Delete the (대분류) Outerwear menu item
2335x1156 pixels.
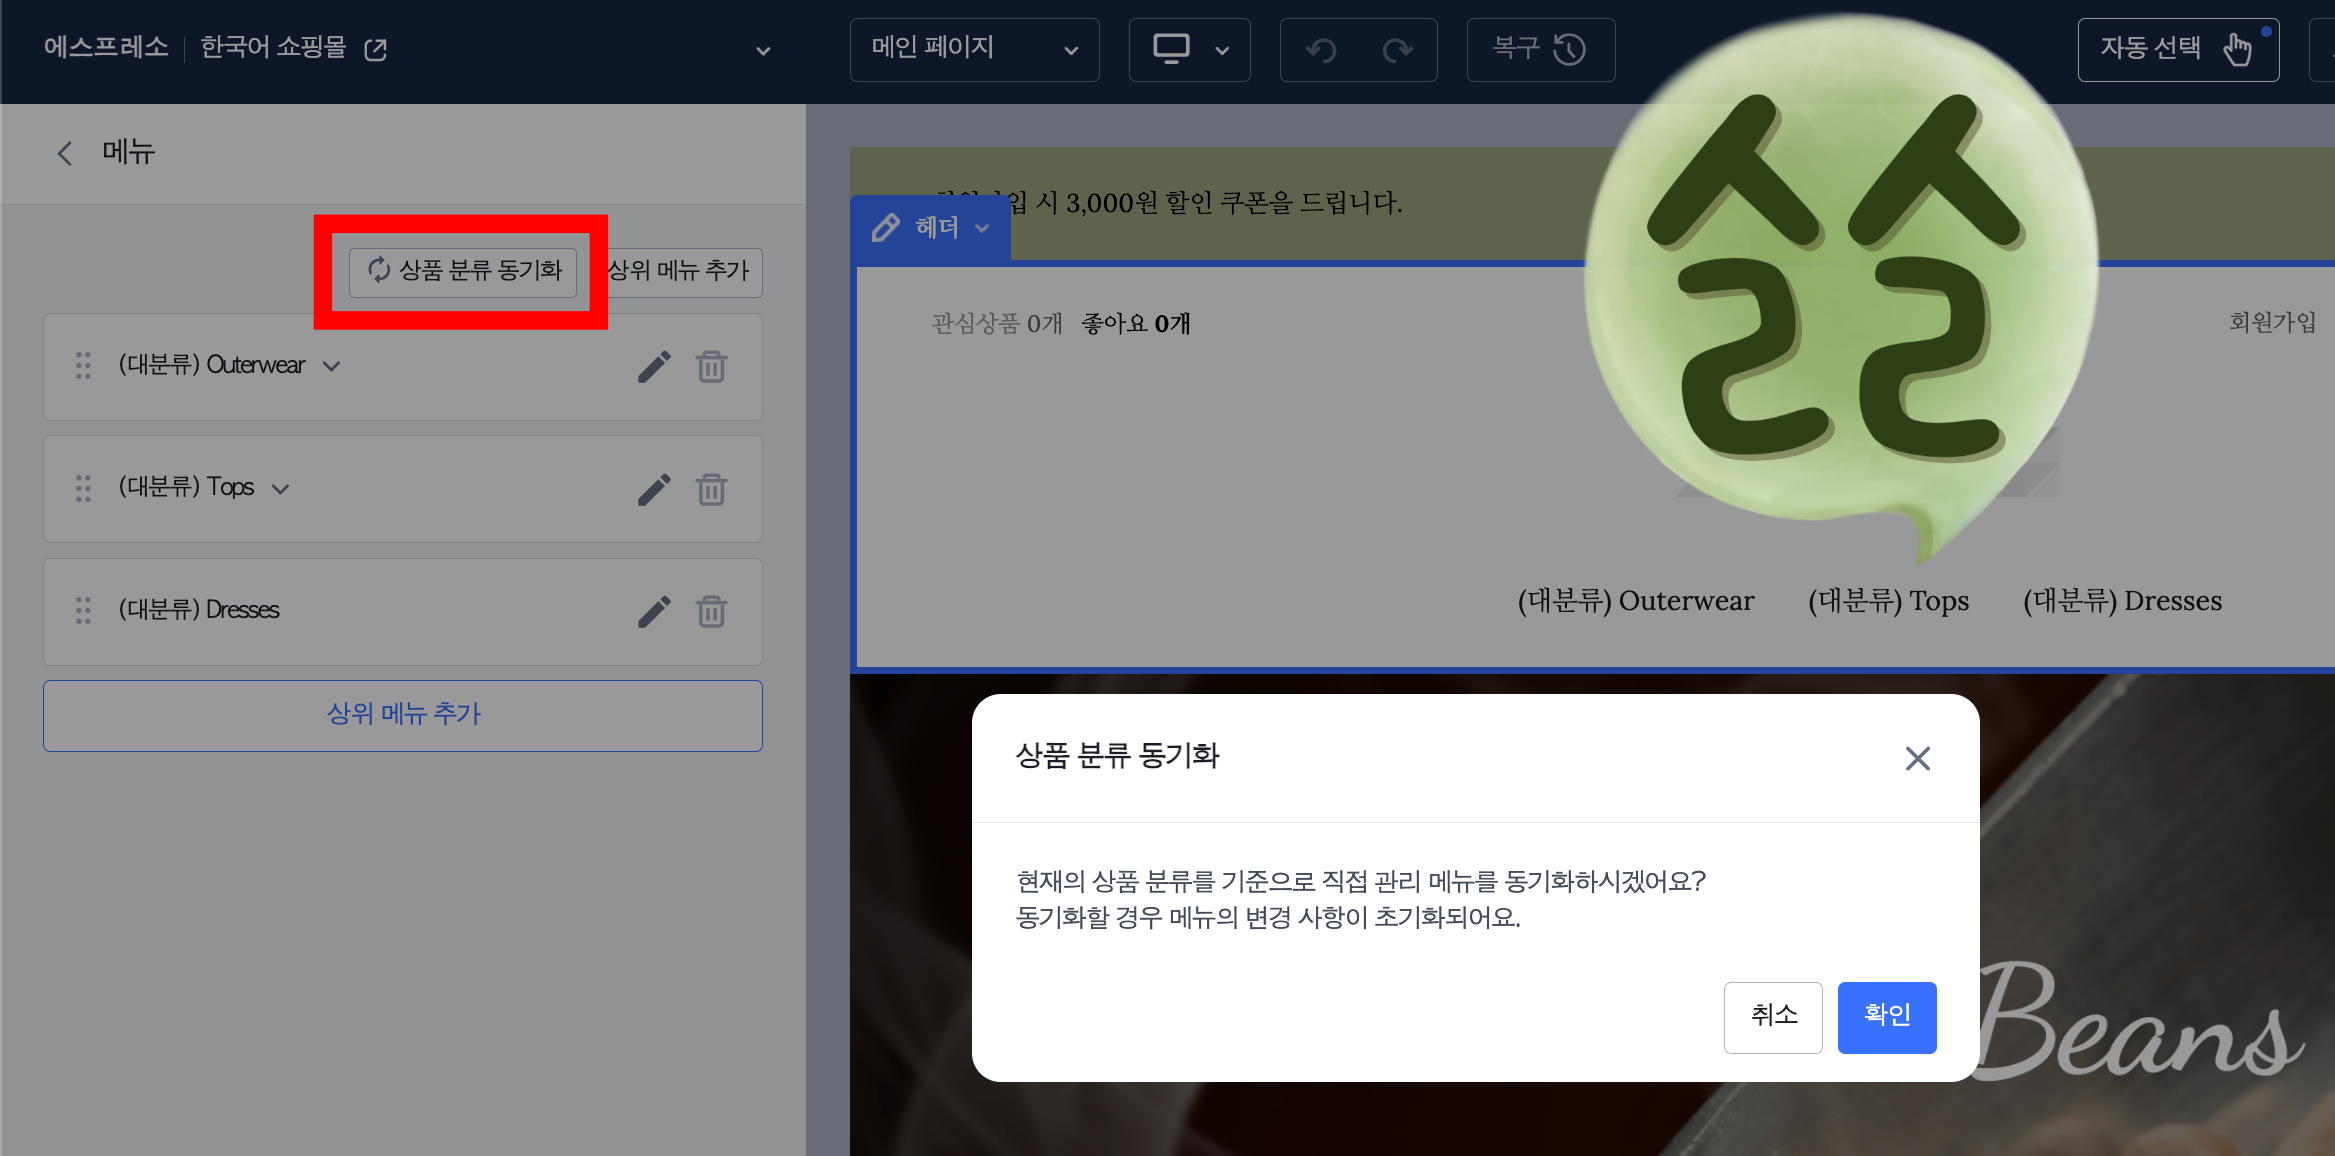point(711,366)
